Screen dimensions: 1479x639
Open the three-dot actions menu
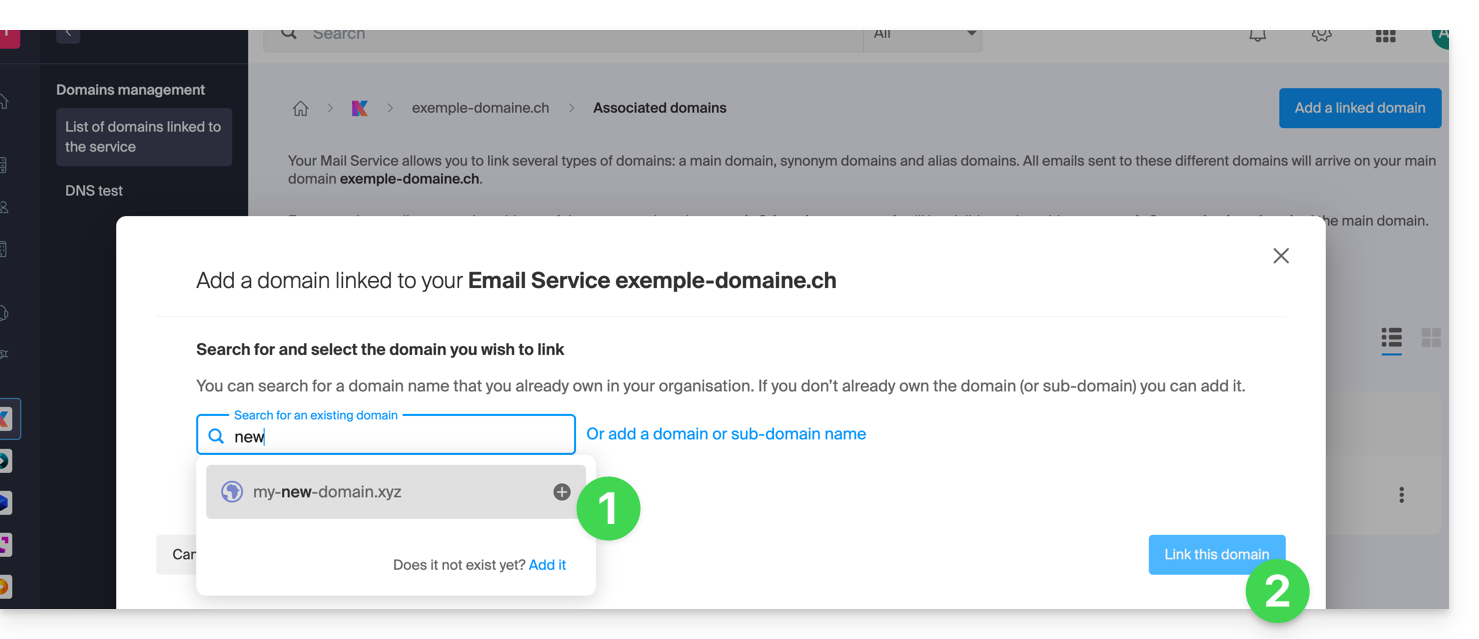coord(1402,495)
